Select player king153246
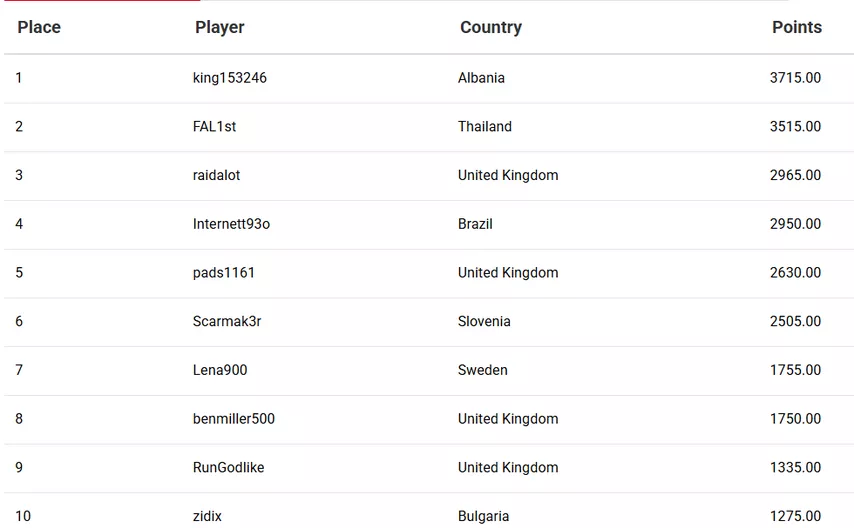Screen dimensions: 854x528 tap(230, 78)
